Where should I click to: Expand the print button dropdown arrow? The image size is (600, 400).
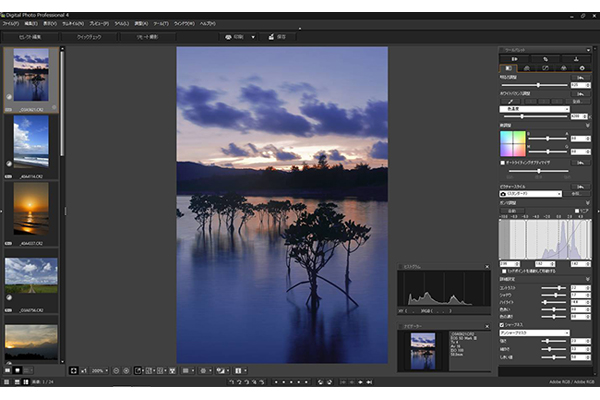click(252, 37)
